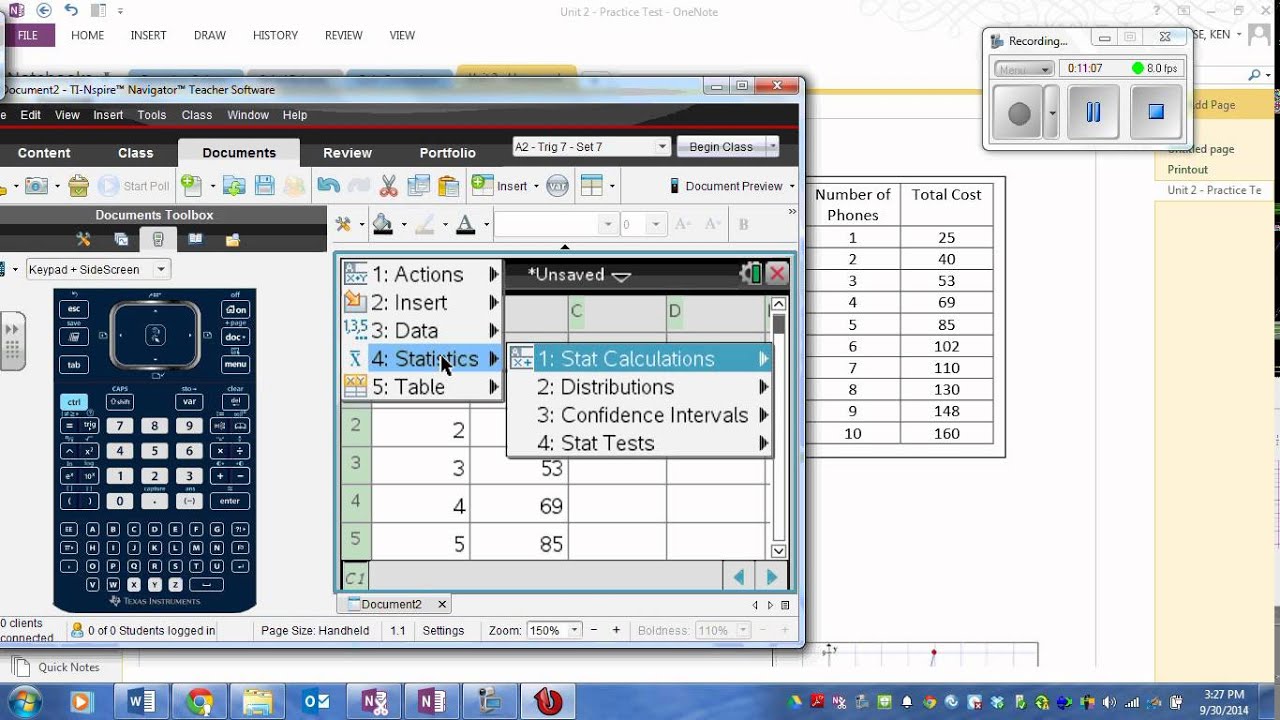This screenshot has width=1280, height=720.
Task: Open Word from the Windows taskbar
Action: [x=141, y=702]
